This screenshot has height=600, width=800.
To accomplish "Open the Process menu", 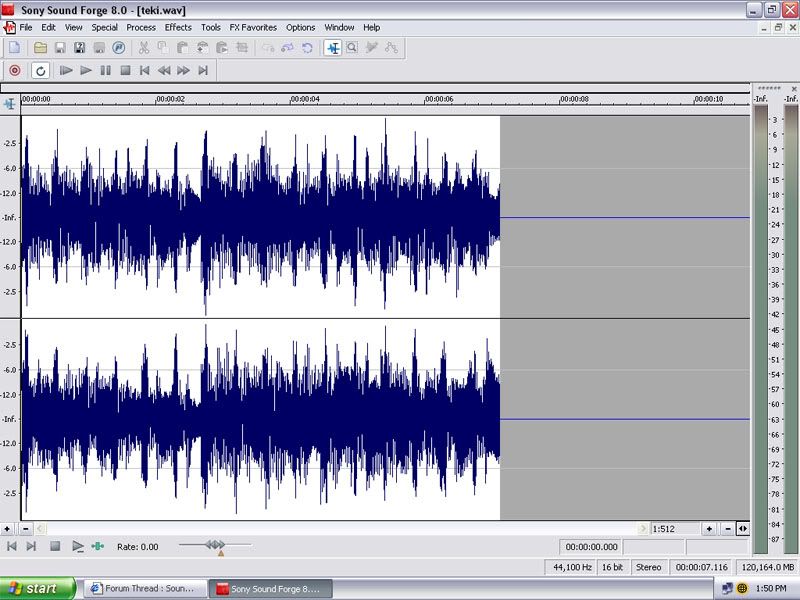I will pyautogui.click(x=141, y=27).
